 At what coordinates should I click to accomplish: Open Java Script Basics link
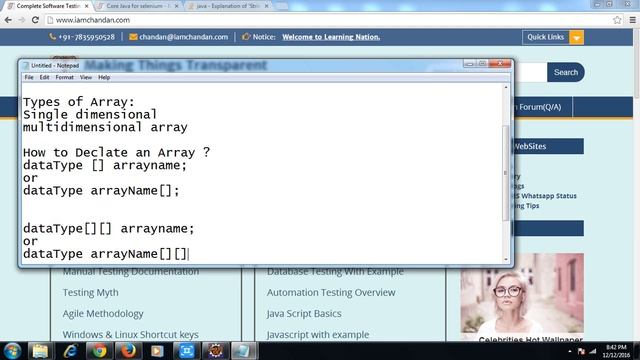pos(304,313)
